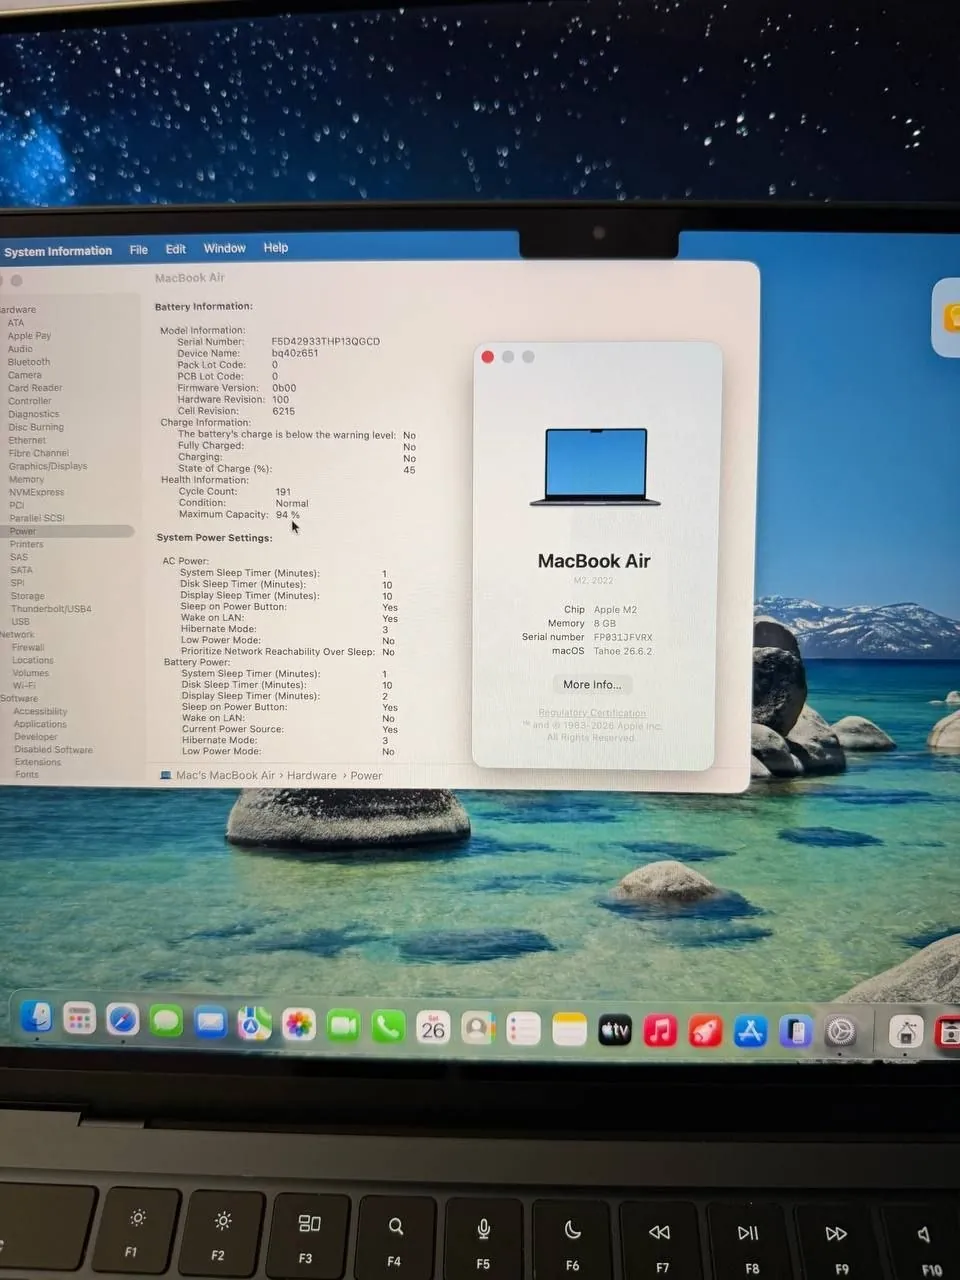
Task: Launch the Apple TV app
Action: point(615,1030)
